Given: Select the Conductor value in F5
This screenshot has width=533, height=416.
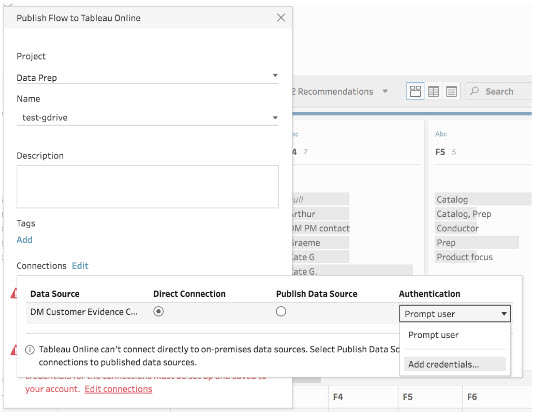Looking at the screenshot, I should (x=457, y=228).
